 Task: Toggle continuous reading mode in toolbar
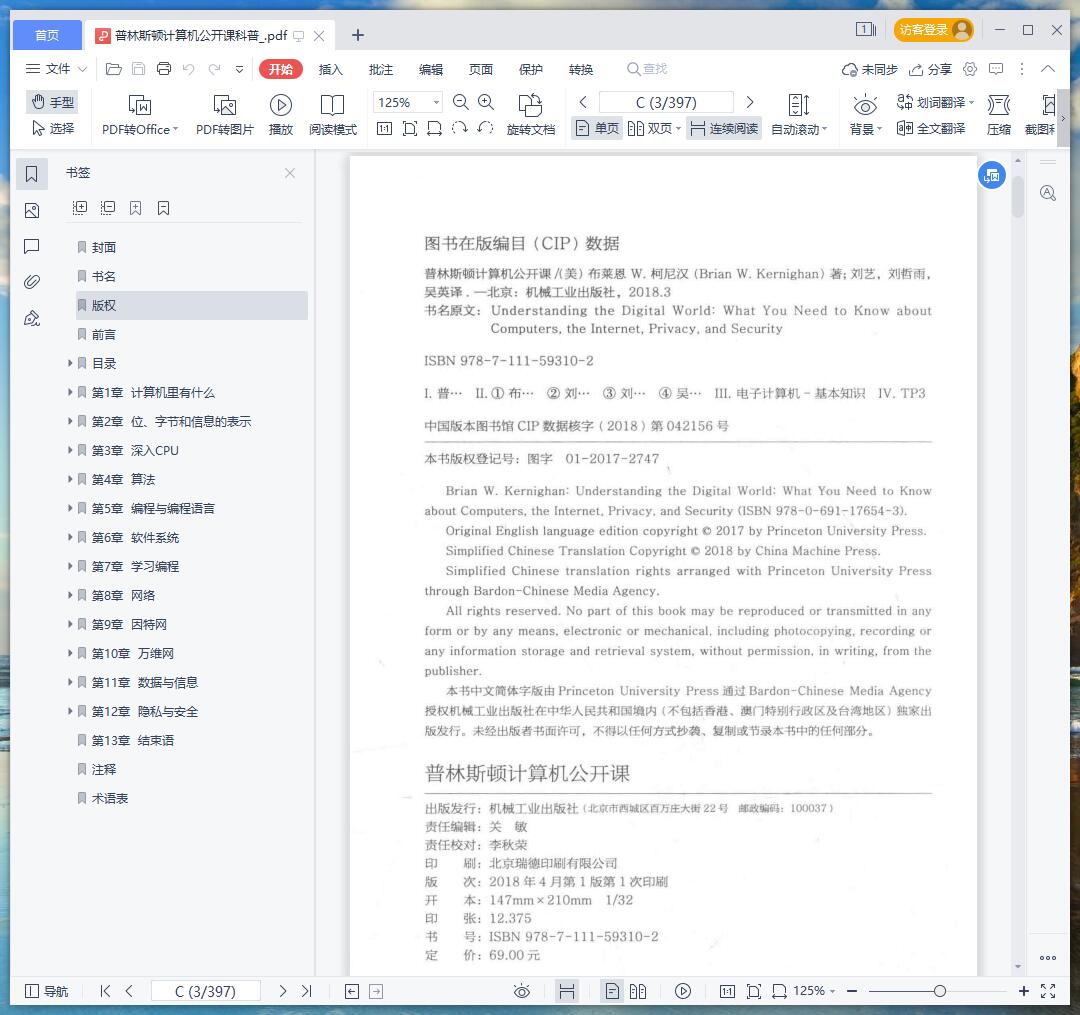click(x=724, y=128)
